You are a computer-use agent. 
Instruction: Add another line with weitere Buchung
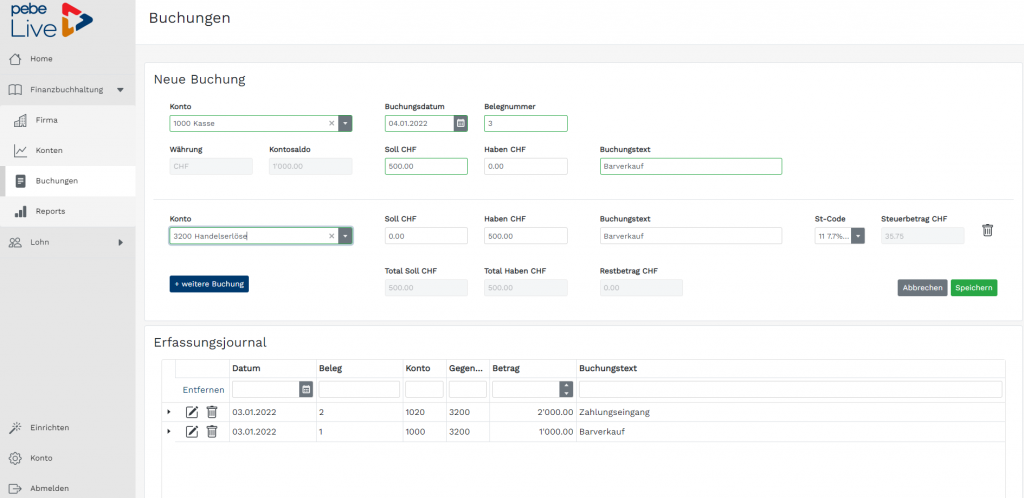point(209,284)
